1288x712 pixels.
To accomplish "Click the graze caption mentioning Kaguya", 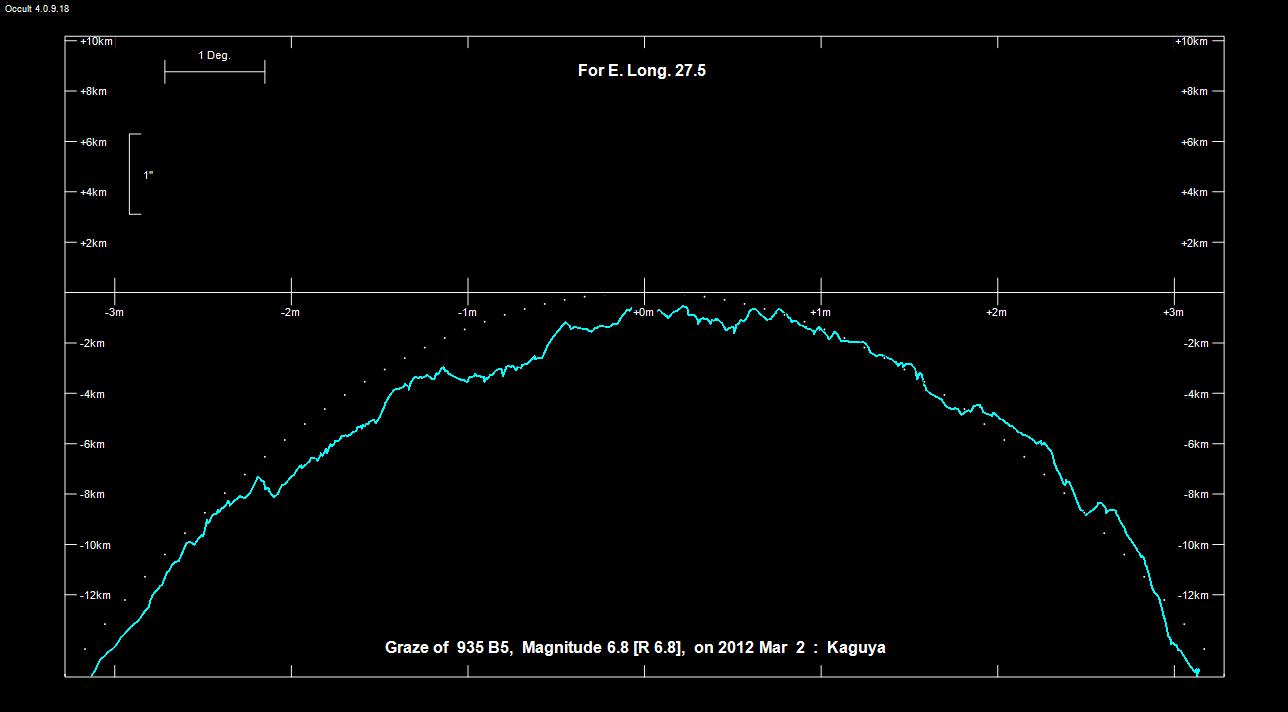I will point(635,648).
